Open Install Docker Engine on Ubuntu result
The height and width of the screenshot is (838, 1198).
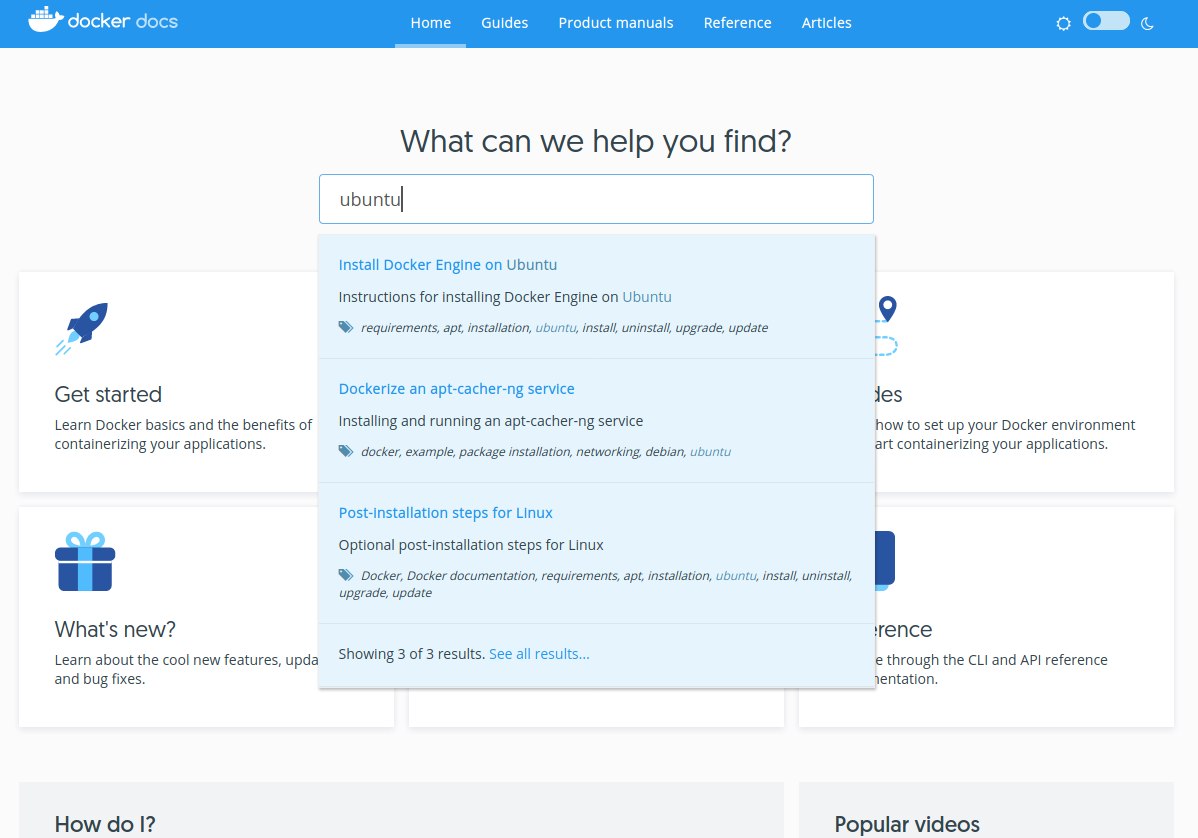click(x=448, y=265)
